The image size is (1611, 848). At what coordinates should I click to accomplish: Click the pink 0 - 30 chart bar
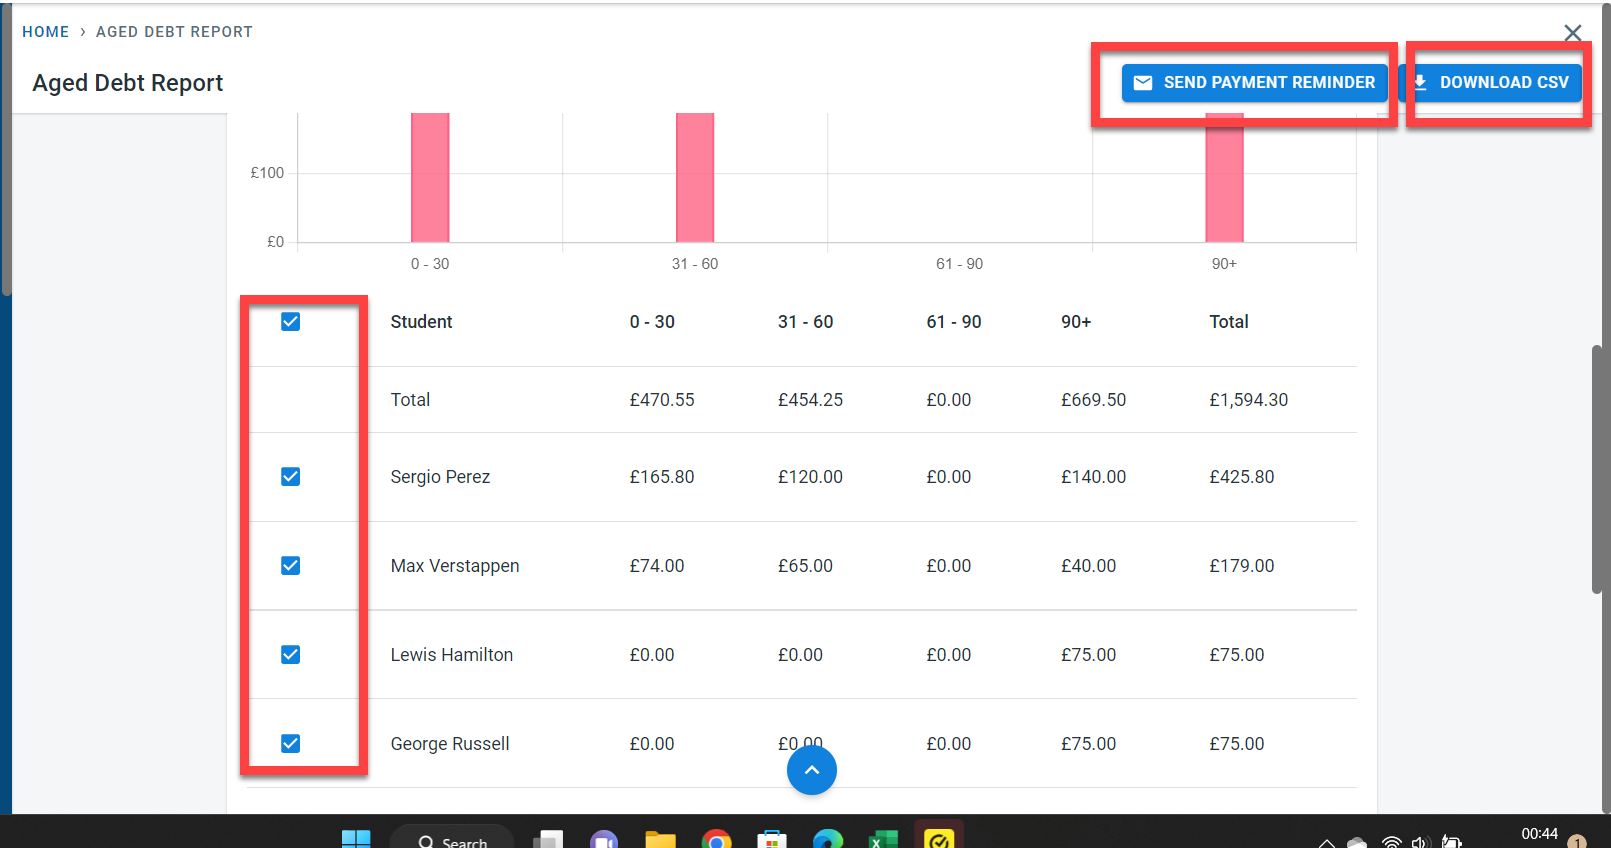click(x=430, y=180)
